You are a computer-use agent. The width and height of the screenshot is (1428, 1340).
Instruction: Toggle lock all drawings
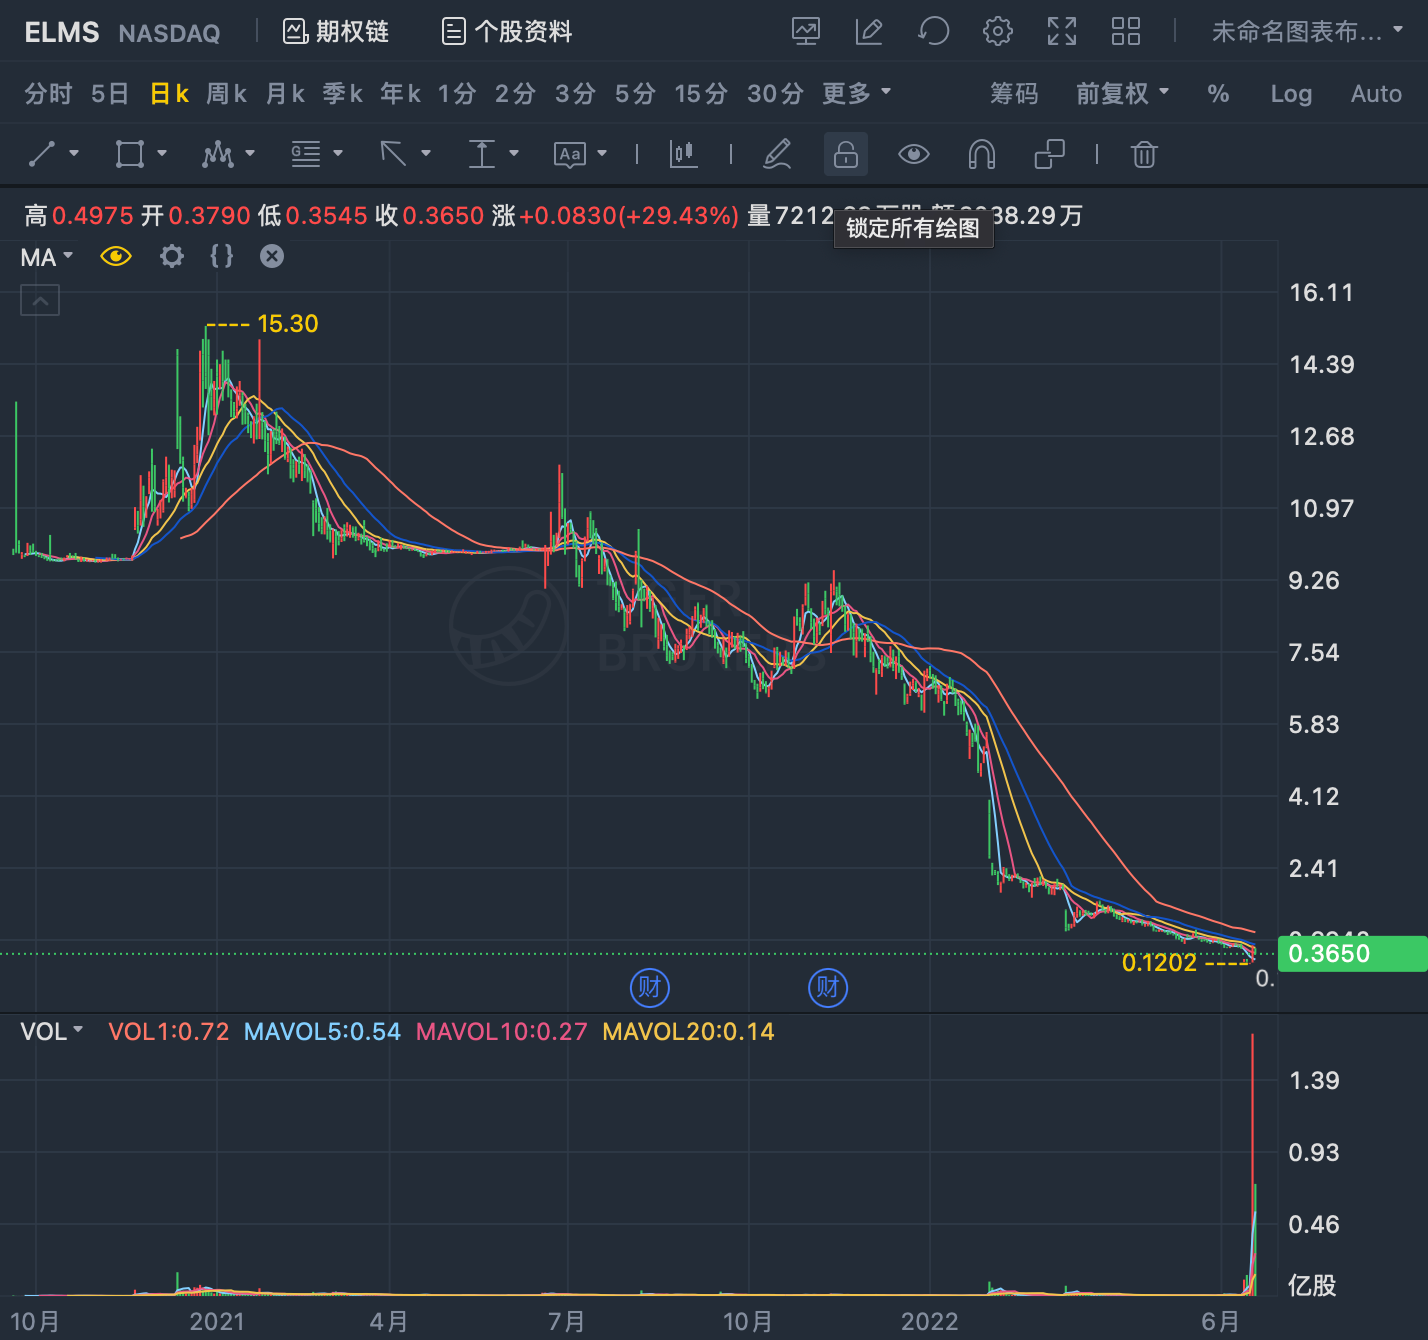pos(846,154)
